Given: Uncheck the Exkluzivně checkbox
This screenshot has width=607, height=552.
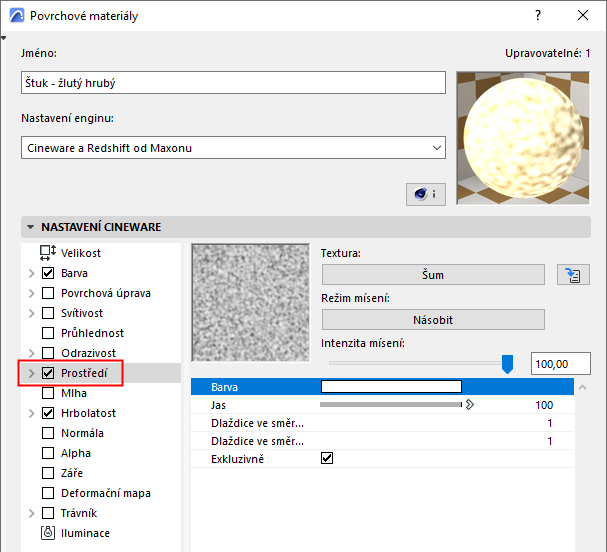Looking at the screenshot, I should tap(327, 459).
